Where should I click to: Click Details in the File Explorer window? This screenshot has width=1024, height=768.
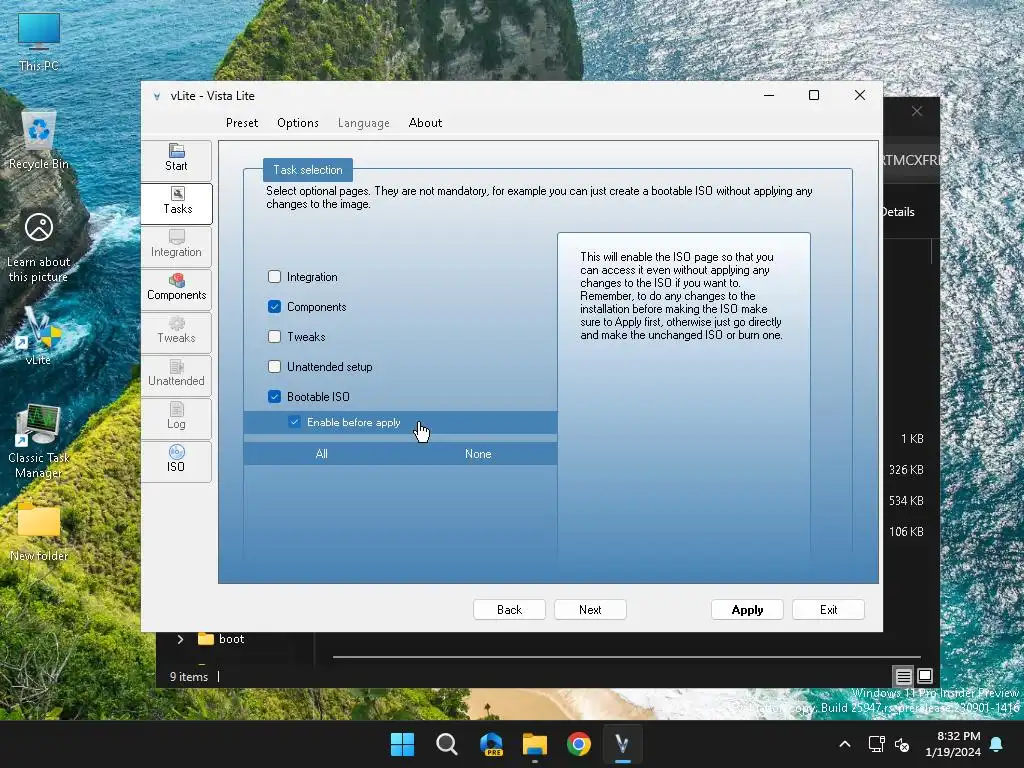click(899, 212)
